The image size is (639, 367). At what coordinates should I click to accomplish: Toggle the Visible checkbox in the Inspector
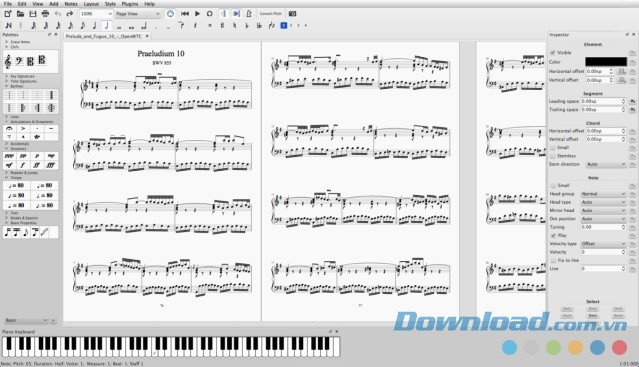[553, 53]
